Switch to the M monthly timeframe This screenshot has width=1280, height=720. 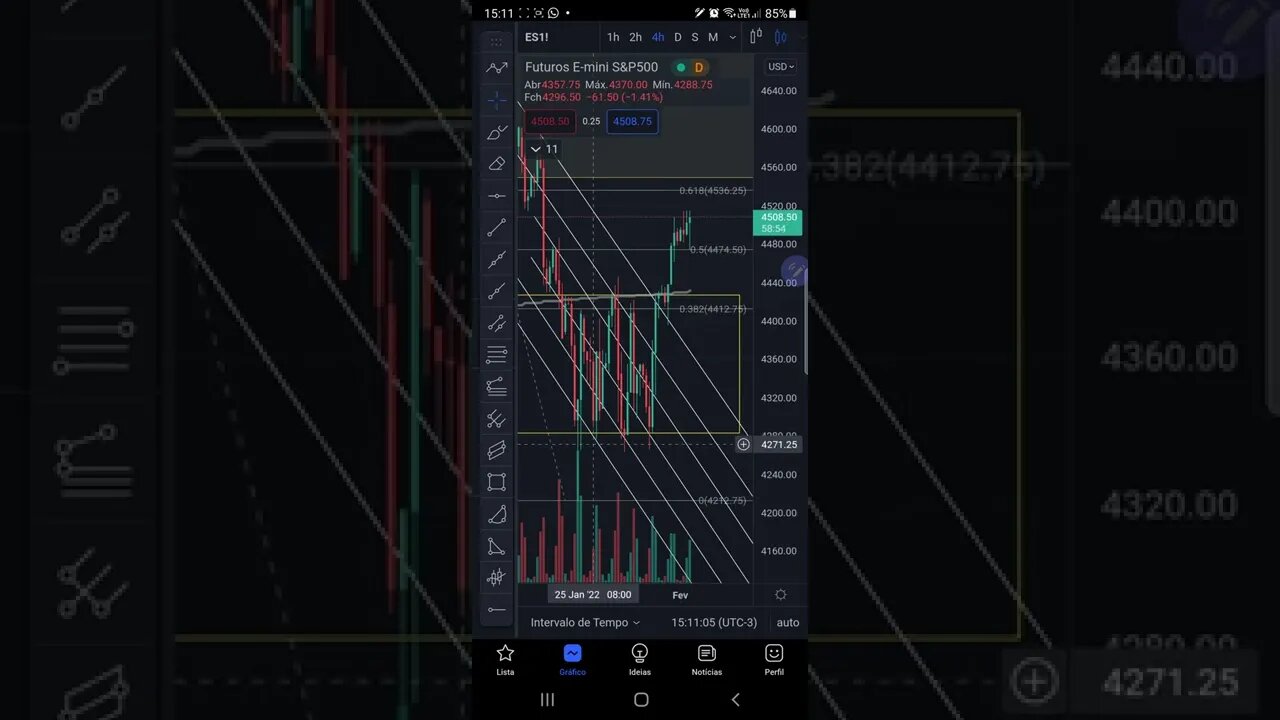713,37
